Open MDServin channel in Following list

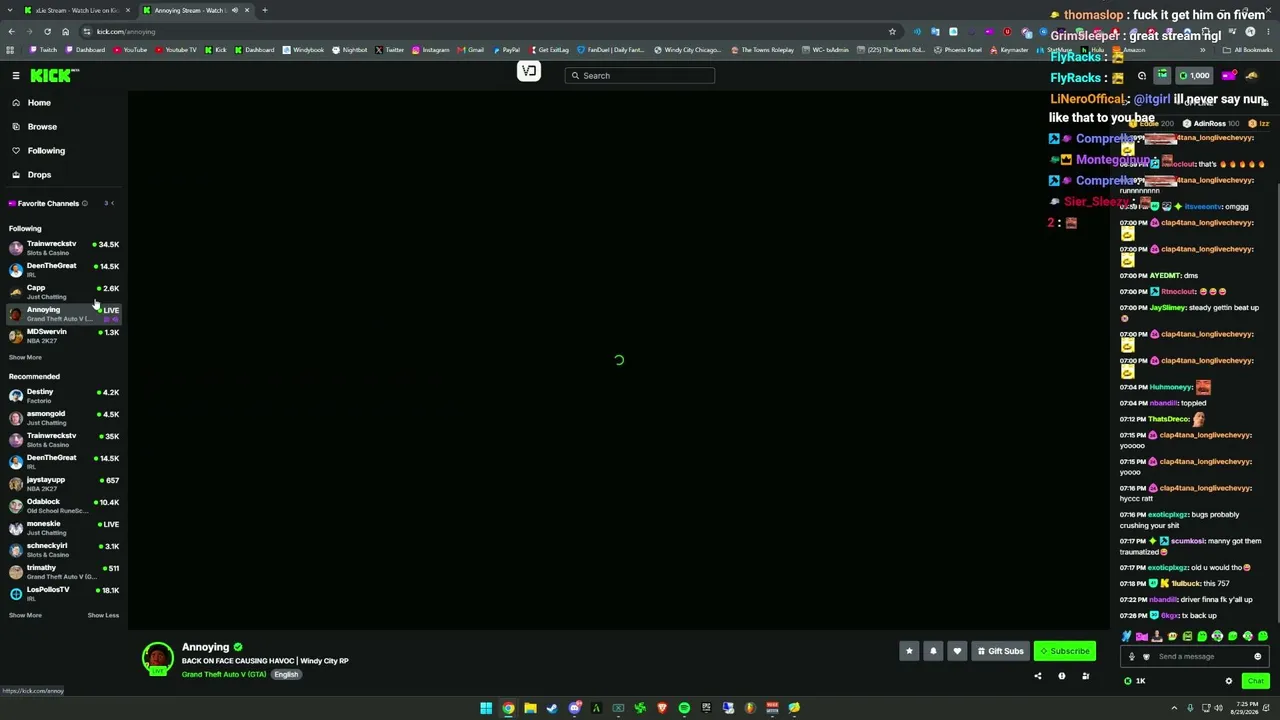[64, 335]
